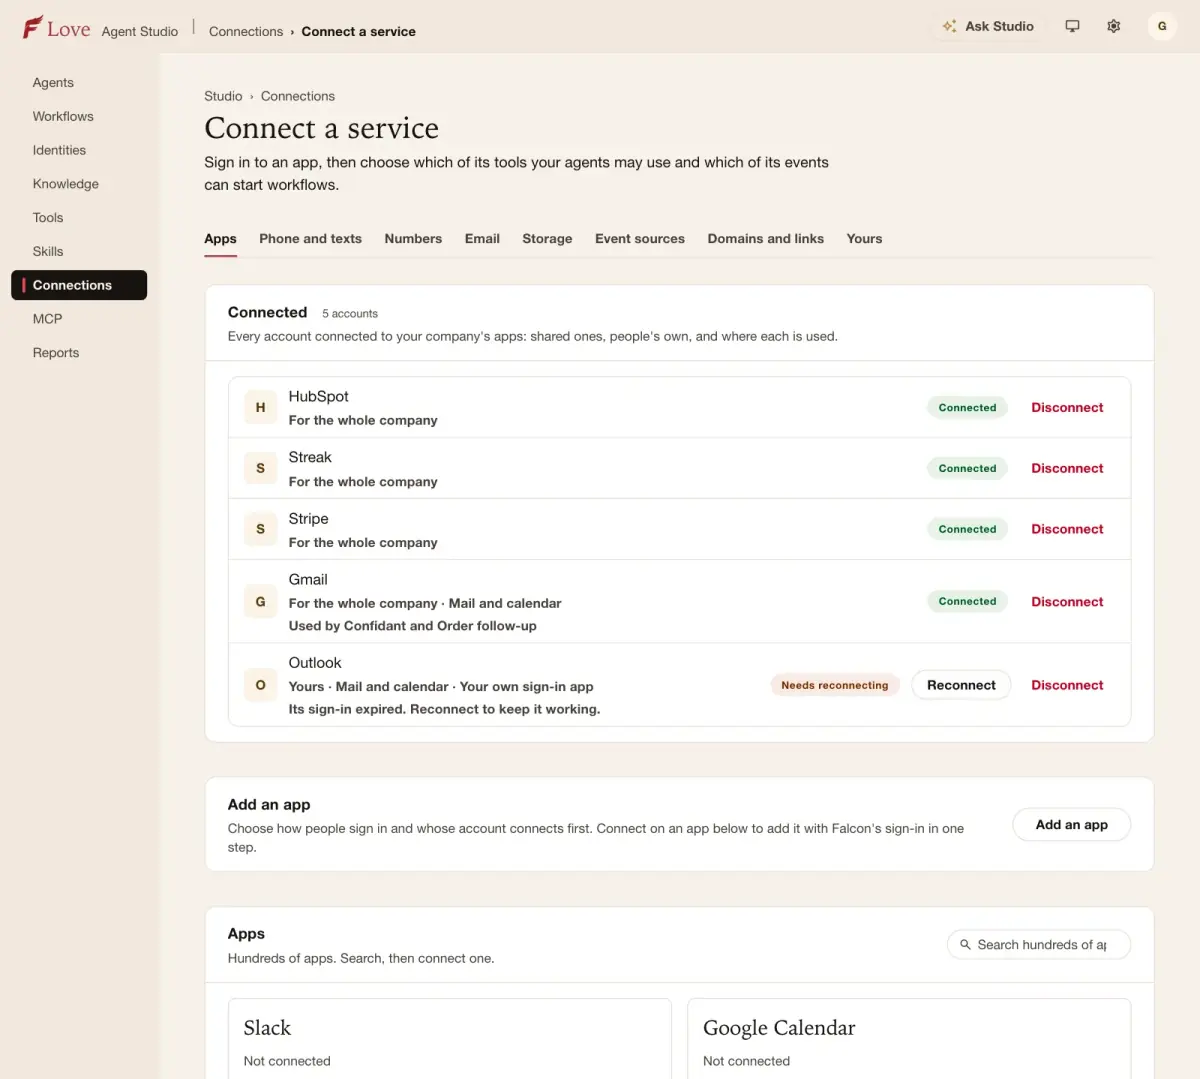Click Gmail G app icon
The height and width of the screenshot is (1079, 1200).
(260, 602)
